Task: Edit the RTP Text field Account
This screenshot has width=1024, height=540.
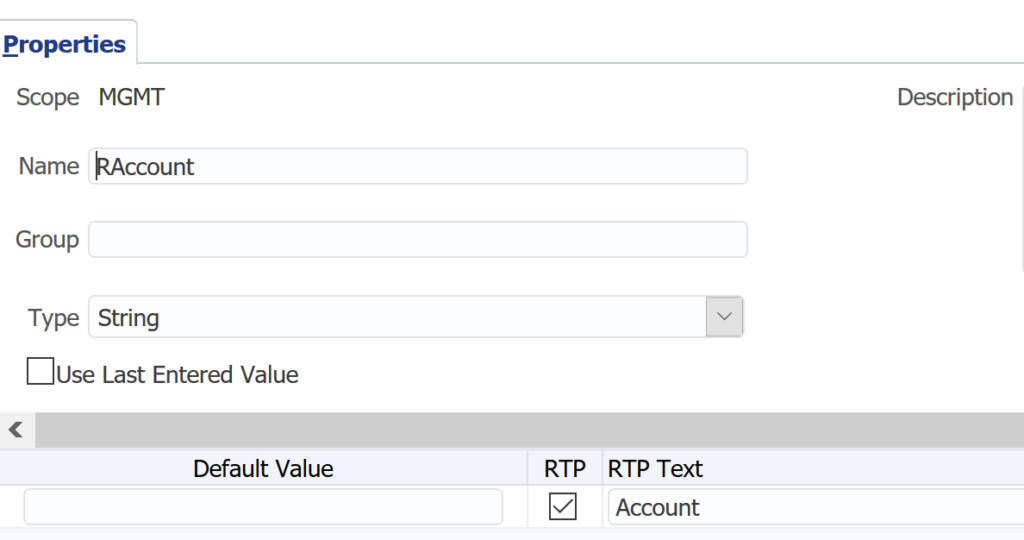Action: click(816, 507)
